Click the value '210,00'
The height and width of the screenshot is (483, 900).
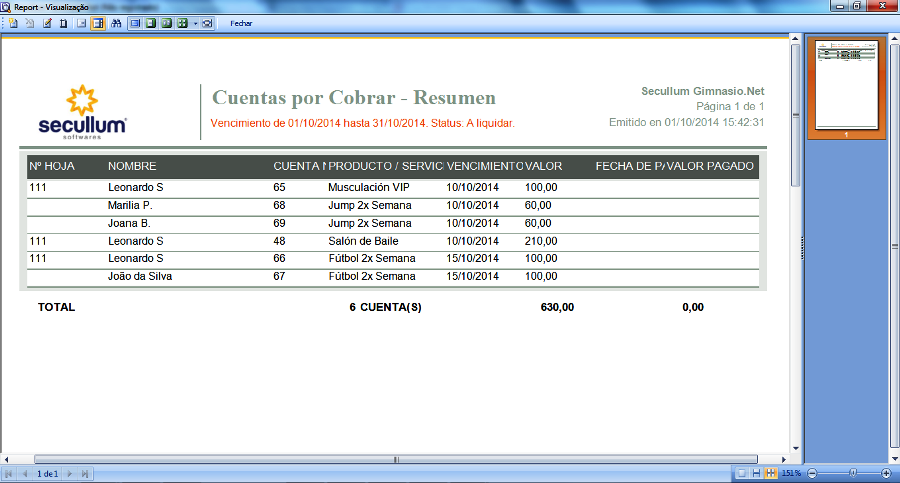coord(541,241)
